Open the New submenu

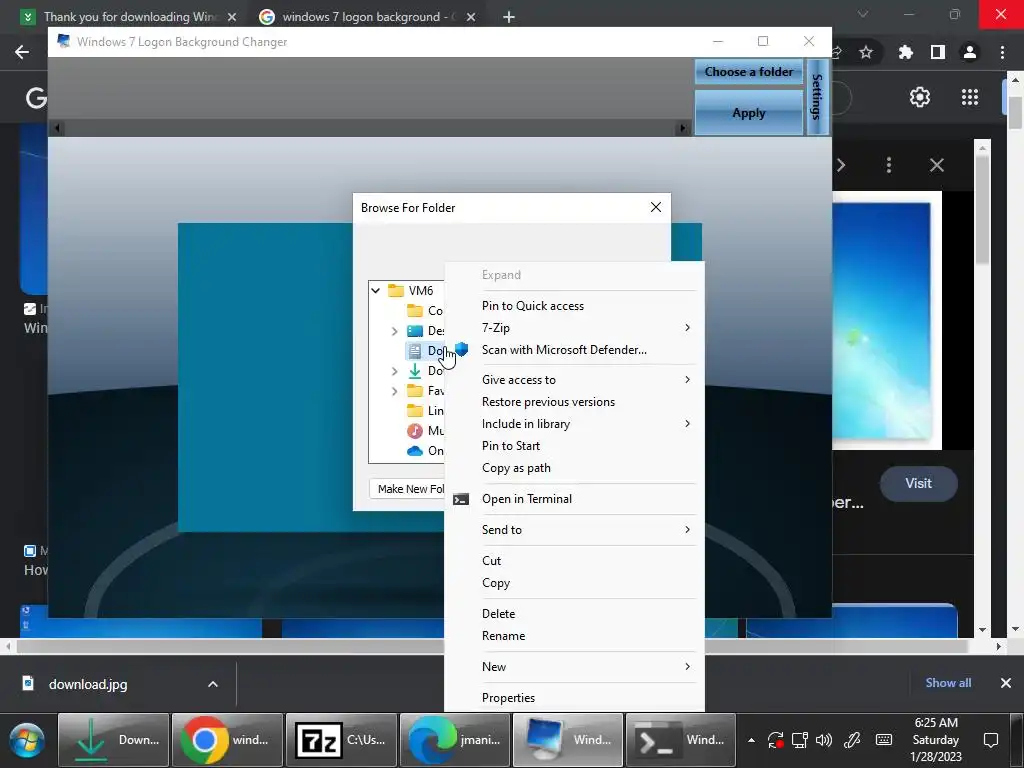point(574,667)
